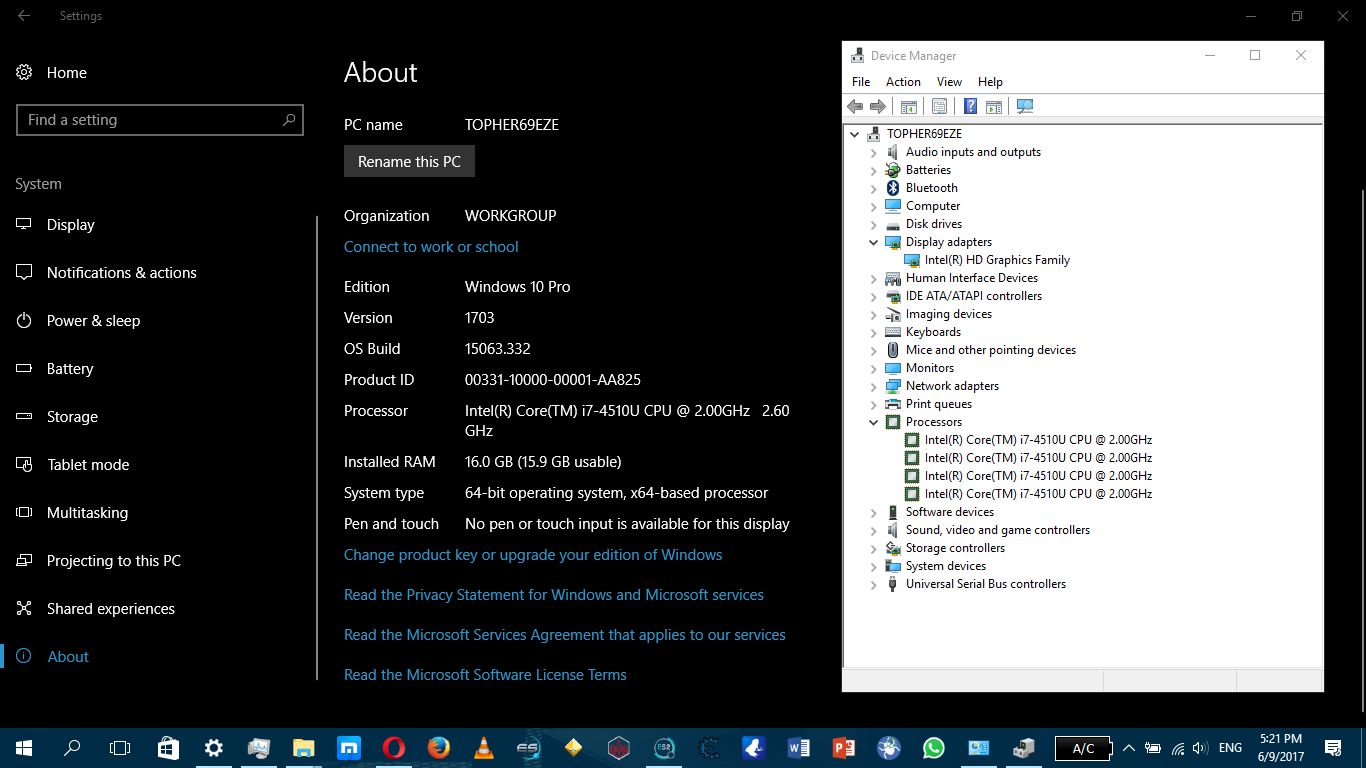Click Connect to work or school link
The image size is (1366, 768).
coord(431,247)
